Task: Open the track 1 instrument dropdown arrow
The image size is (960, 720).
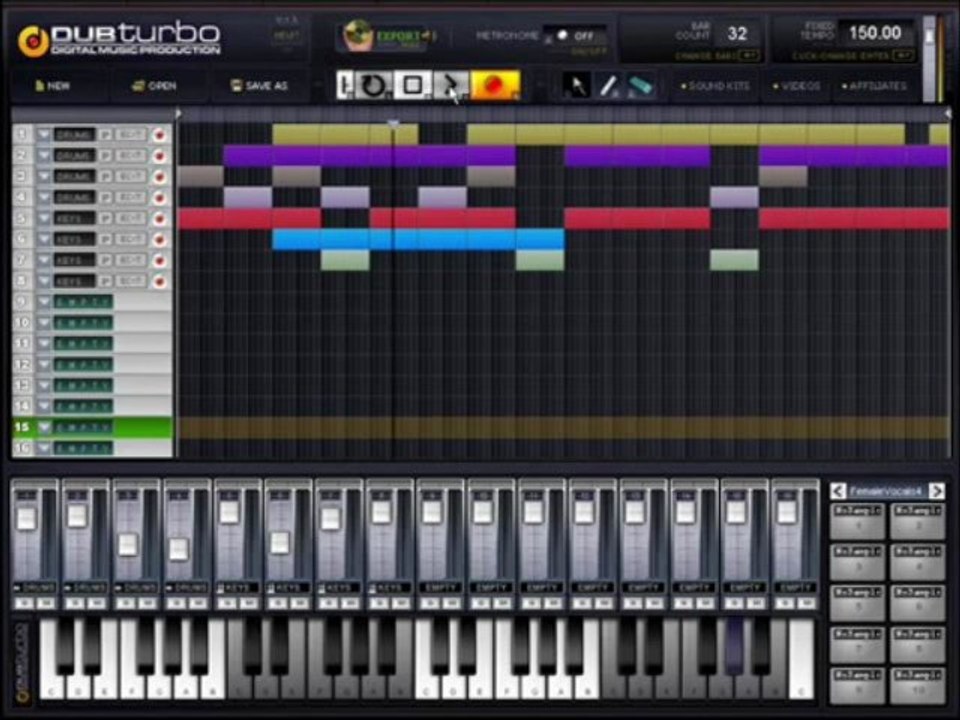Action: [43, 135]
